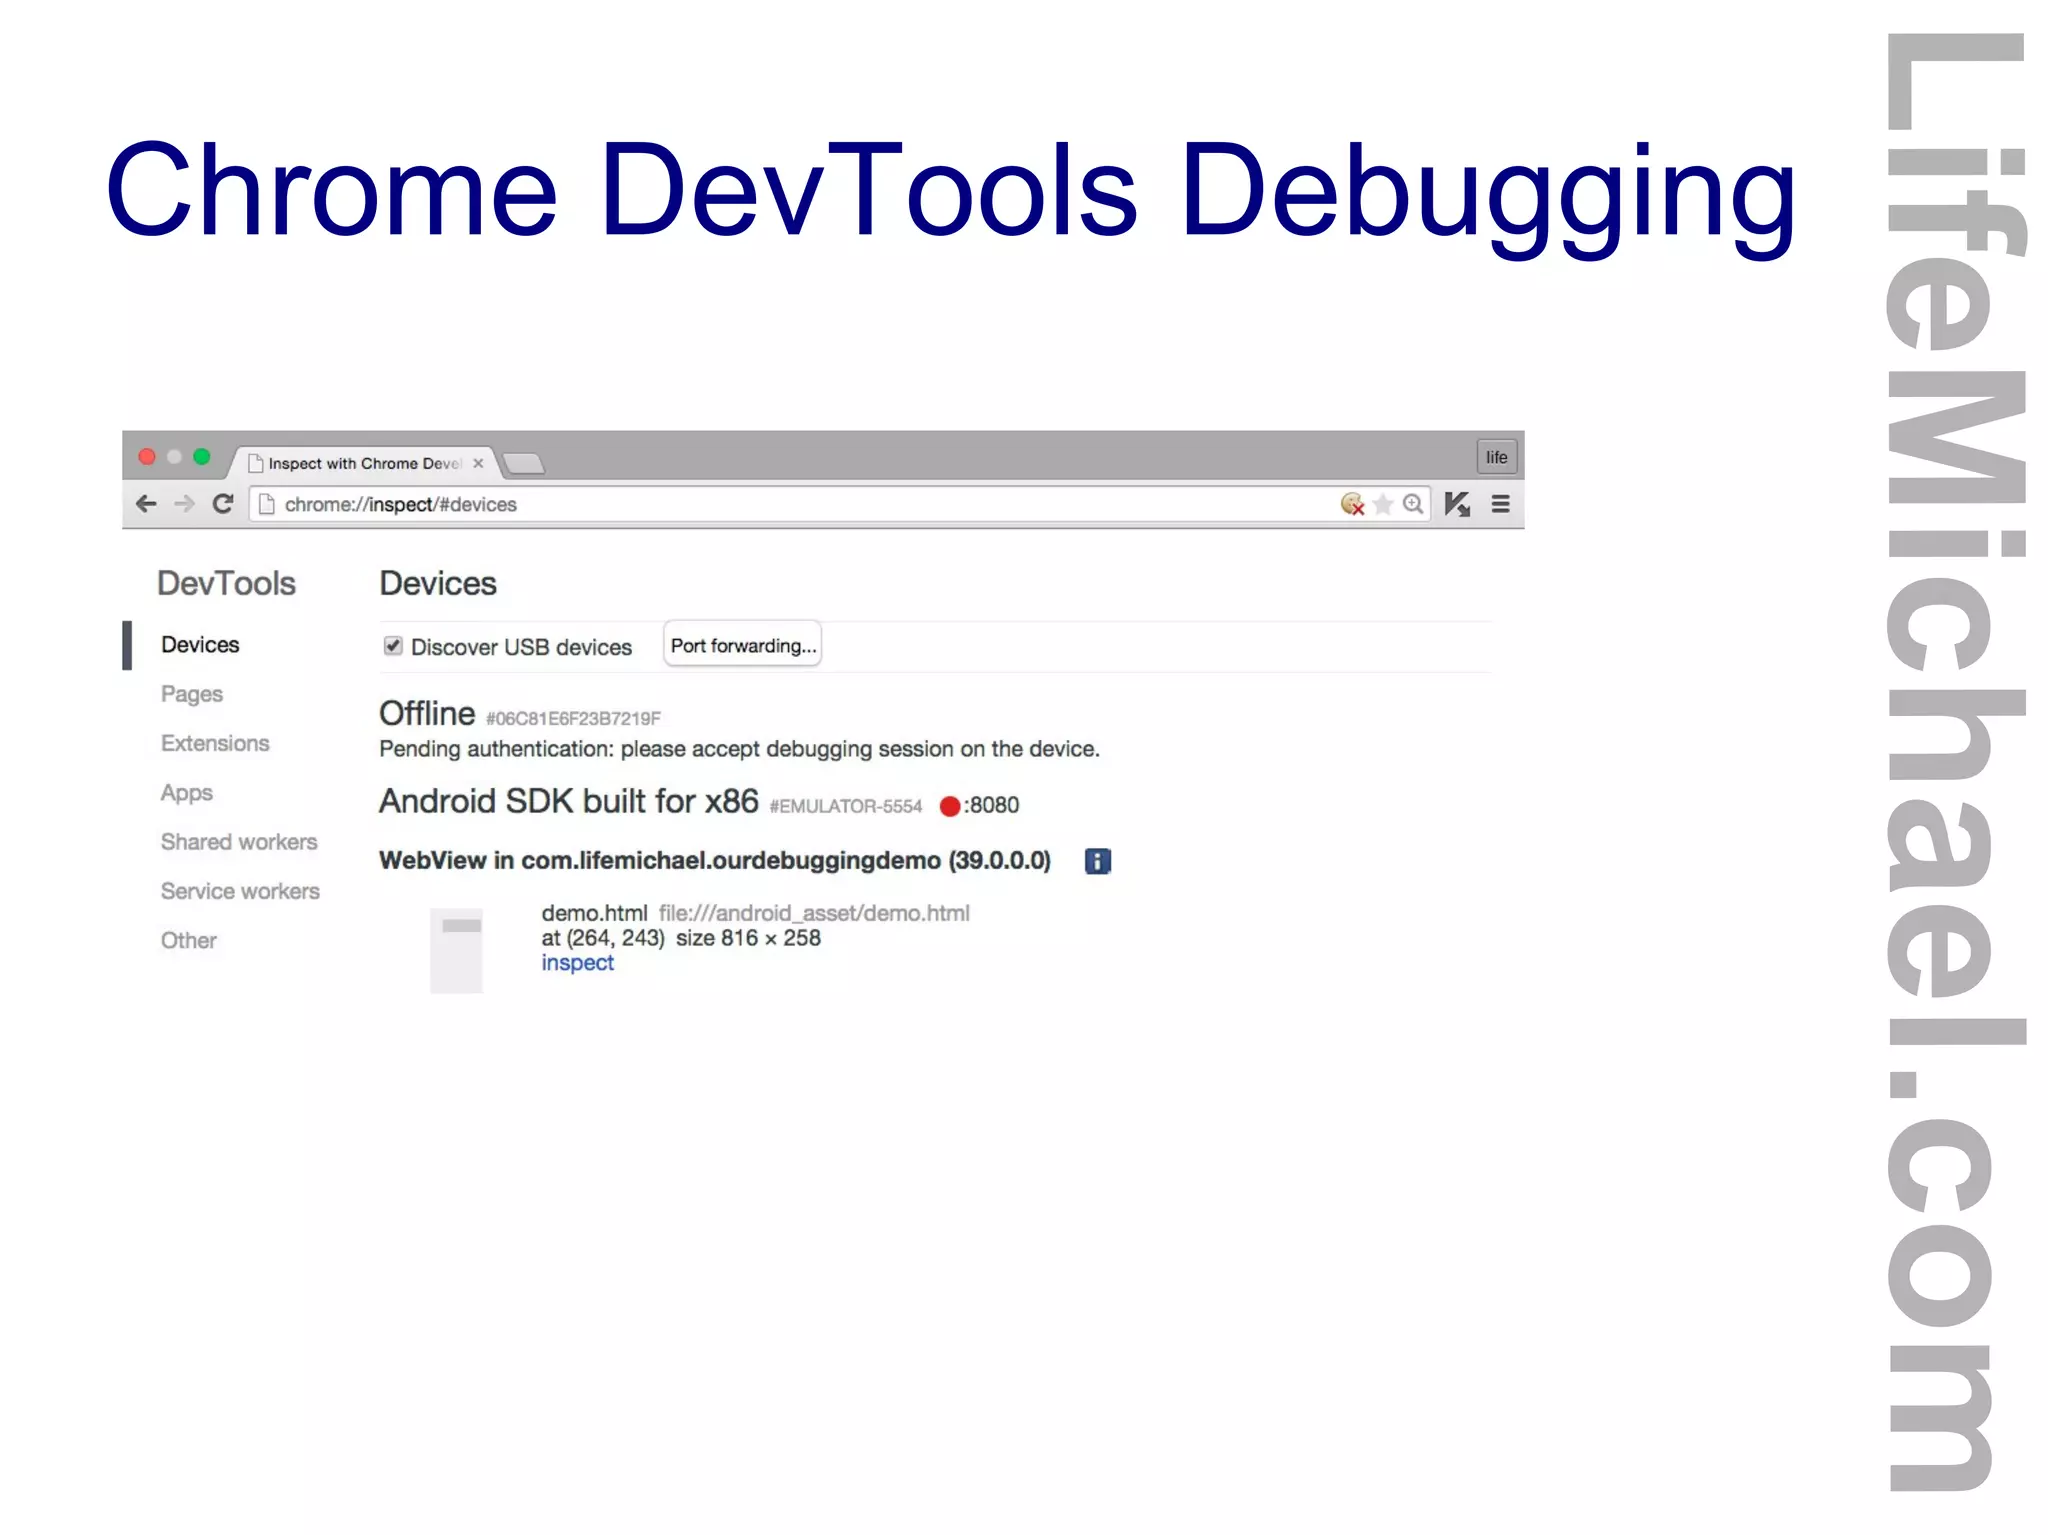Open the Chrome hamburger menu
The image size is (2048, 1535).
(1500, 504)
